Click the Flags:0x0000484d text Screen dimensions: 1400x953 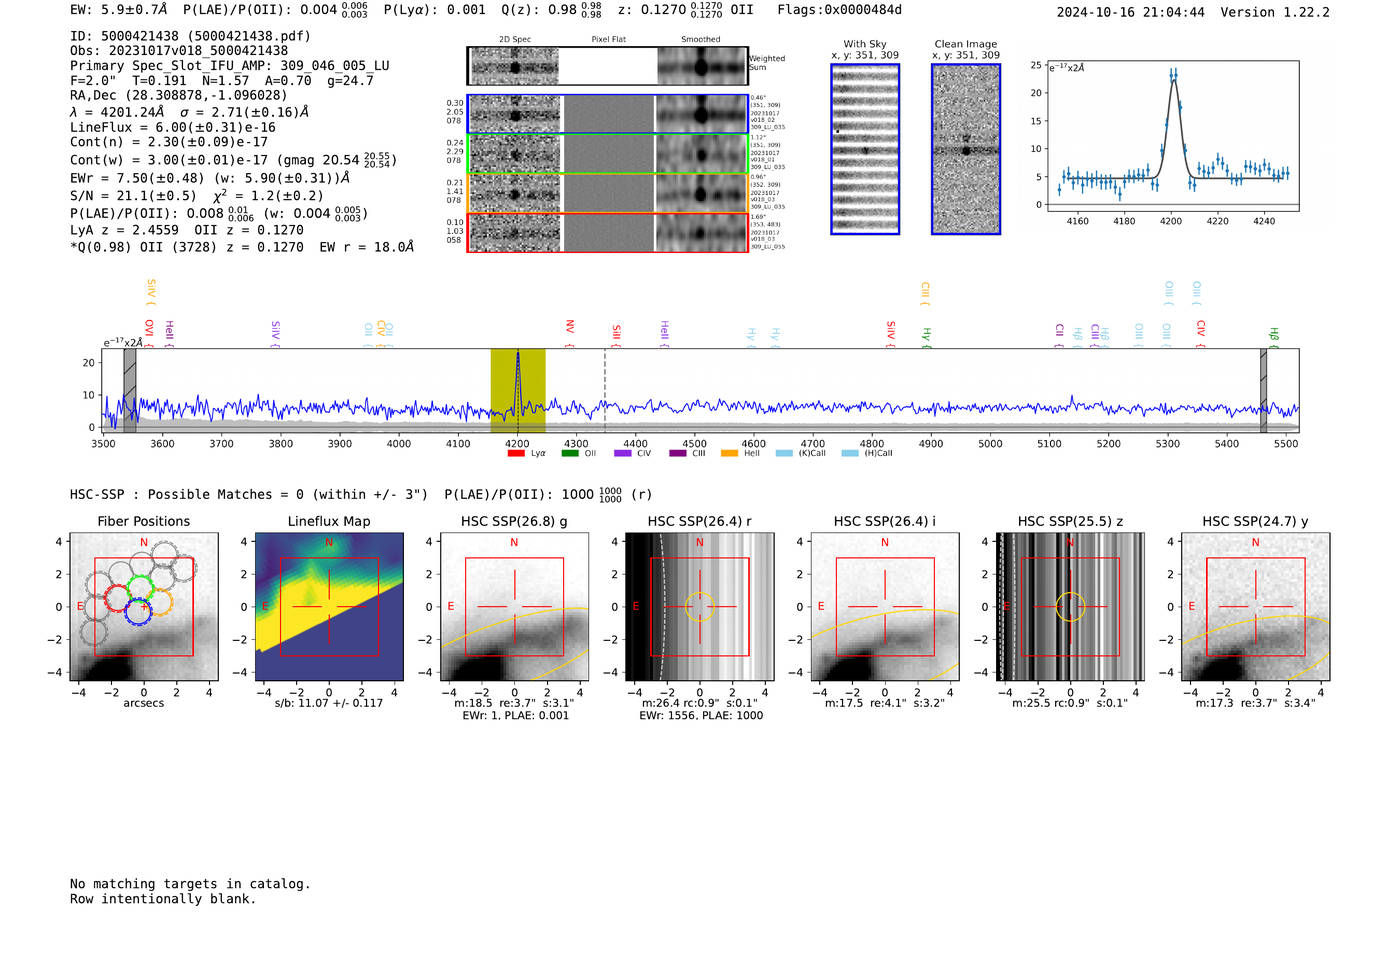click(839, 10)
